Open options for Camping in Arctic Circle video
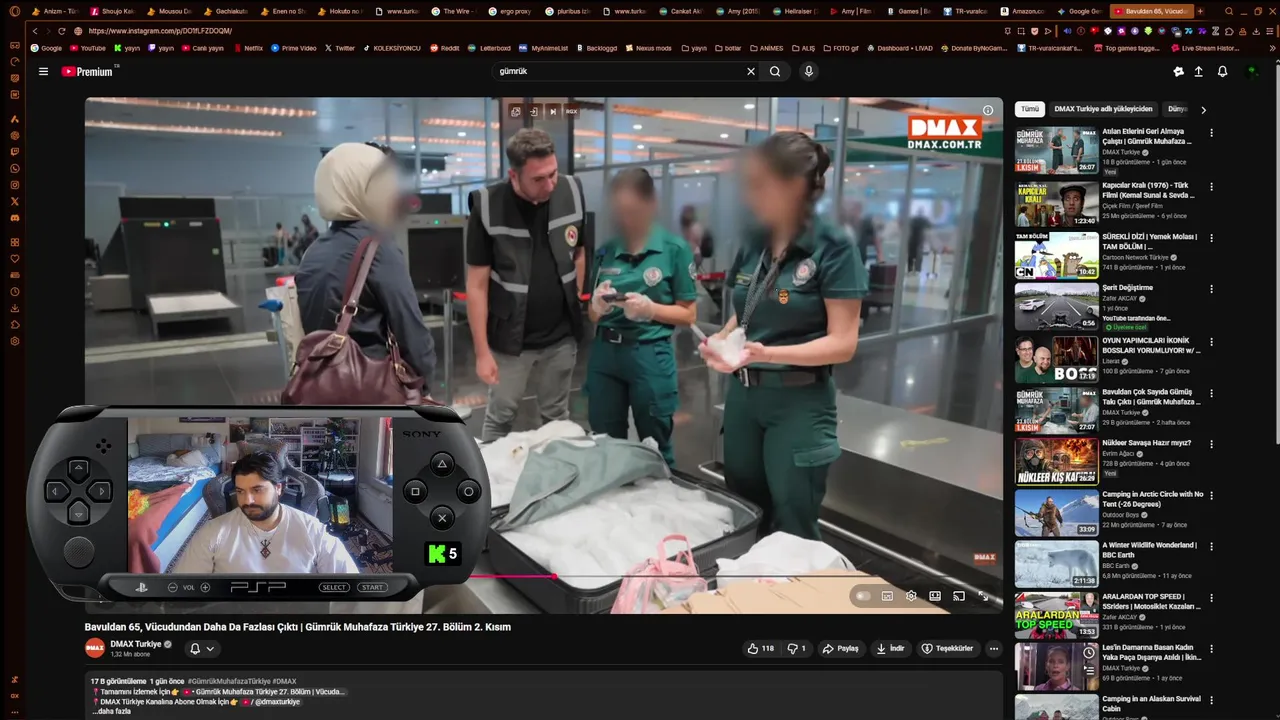1280x720 pixels. tap(1211, 495)
